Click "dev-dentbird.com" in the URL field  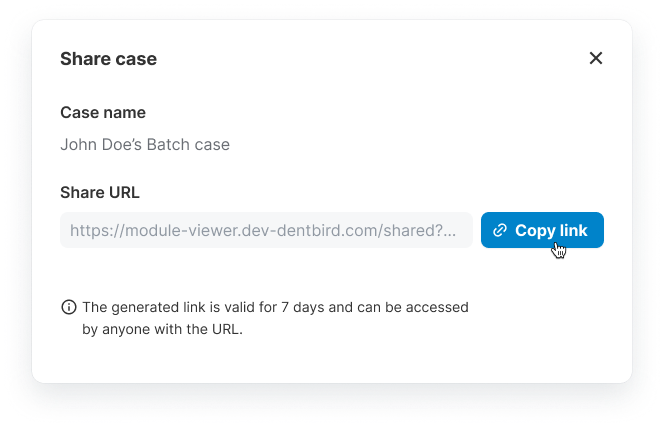pos(313,230)
